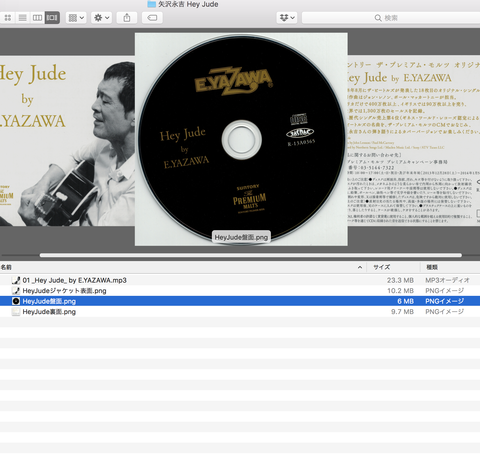The width and height of the screenshot is (480, 457).
Task: Click the Cover Flow horizontal scrollbar
Action: [251, 255]
